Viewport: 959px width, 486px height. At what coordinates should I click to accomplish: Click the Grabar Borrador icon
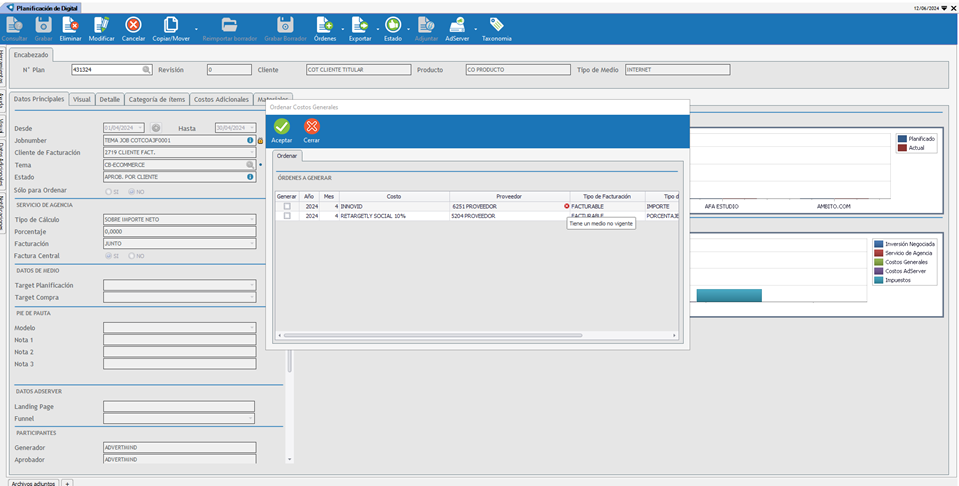click(285, 25)
